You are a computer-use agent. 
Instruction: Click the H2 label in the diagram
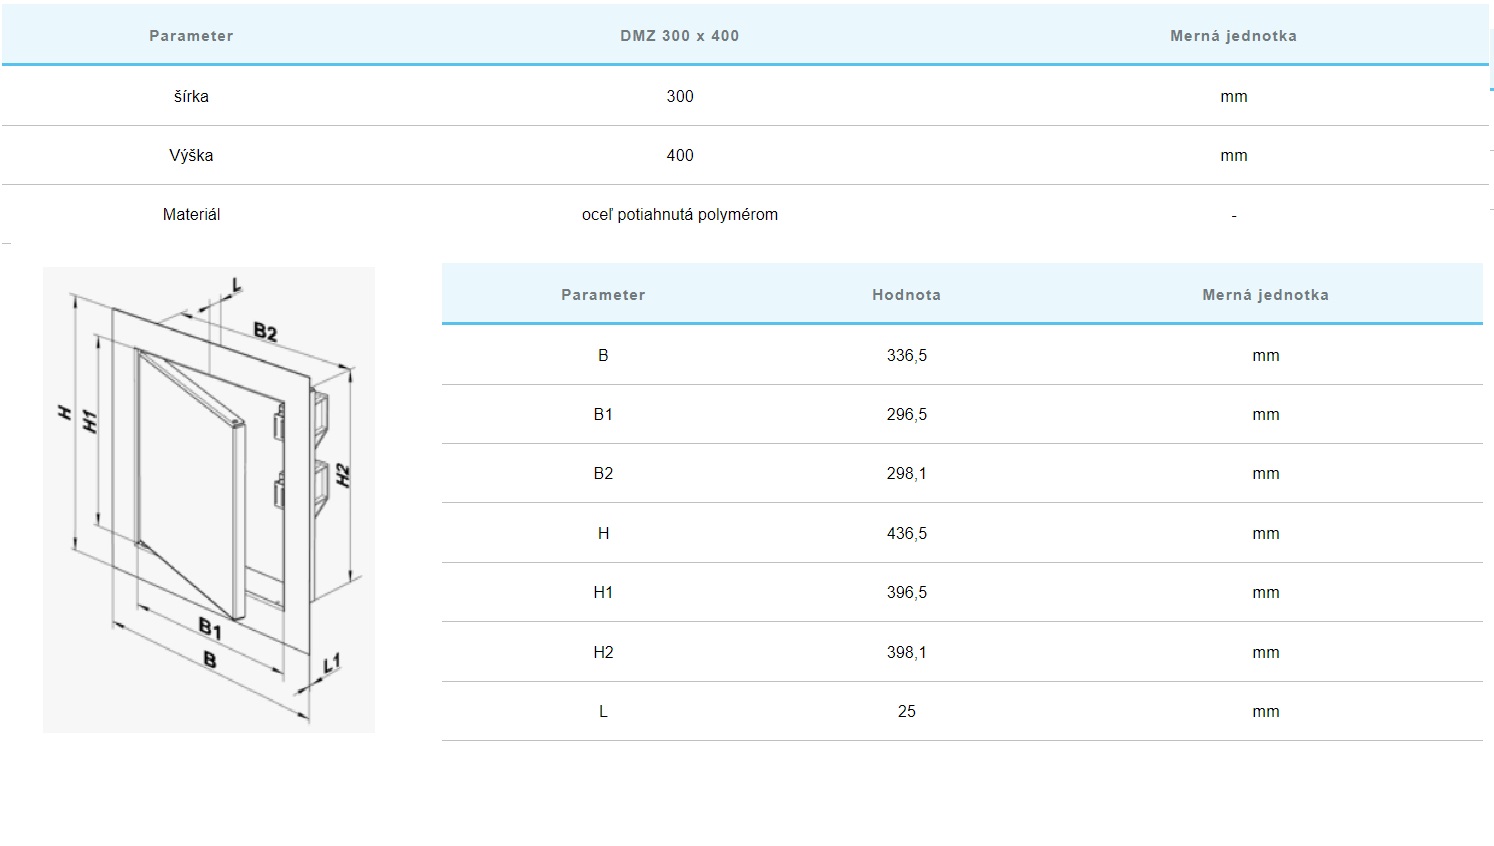pyautogui.click(x=343, y=475)
